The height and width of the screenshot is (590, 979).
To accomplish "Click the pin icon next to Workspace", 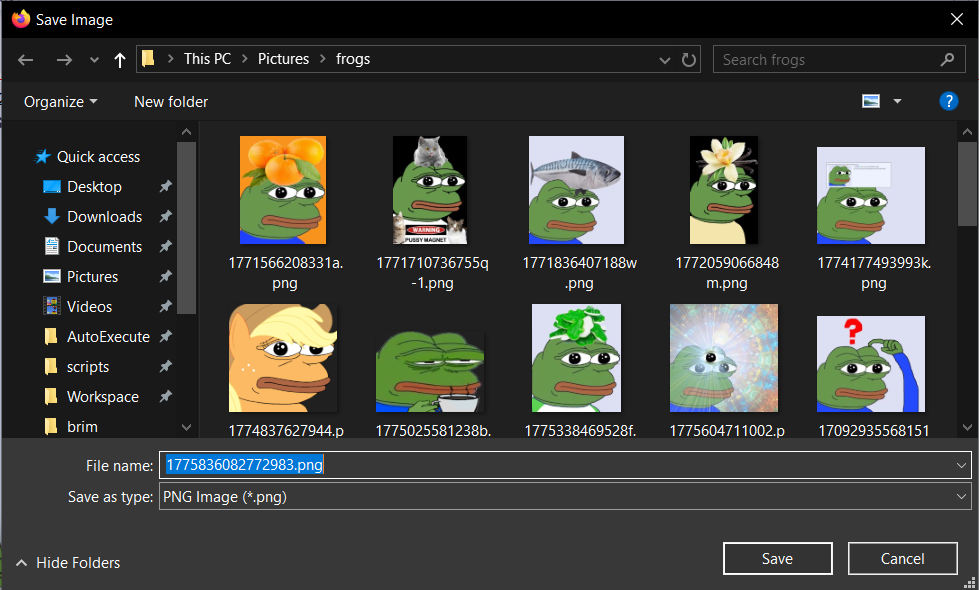I will pyautogui.click(x=165, y=396).
